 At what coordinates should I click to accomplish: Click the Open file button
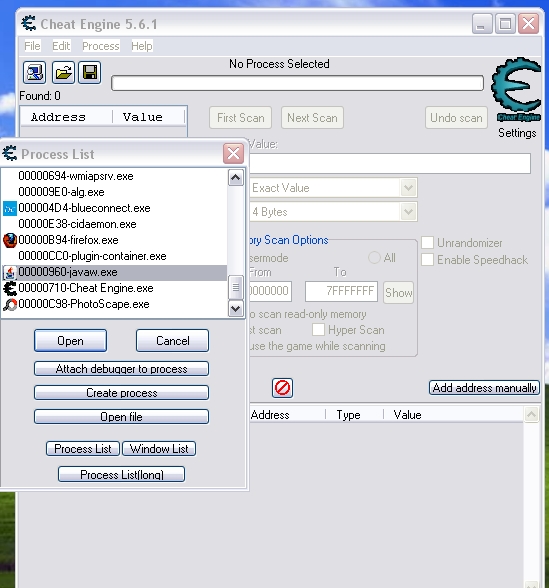122,417
